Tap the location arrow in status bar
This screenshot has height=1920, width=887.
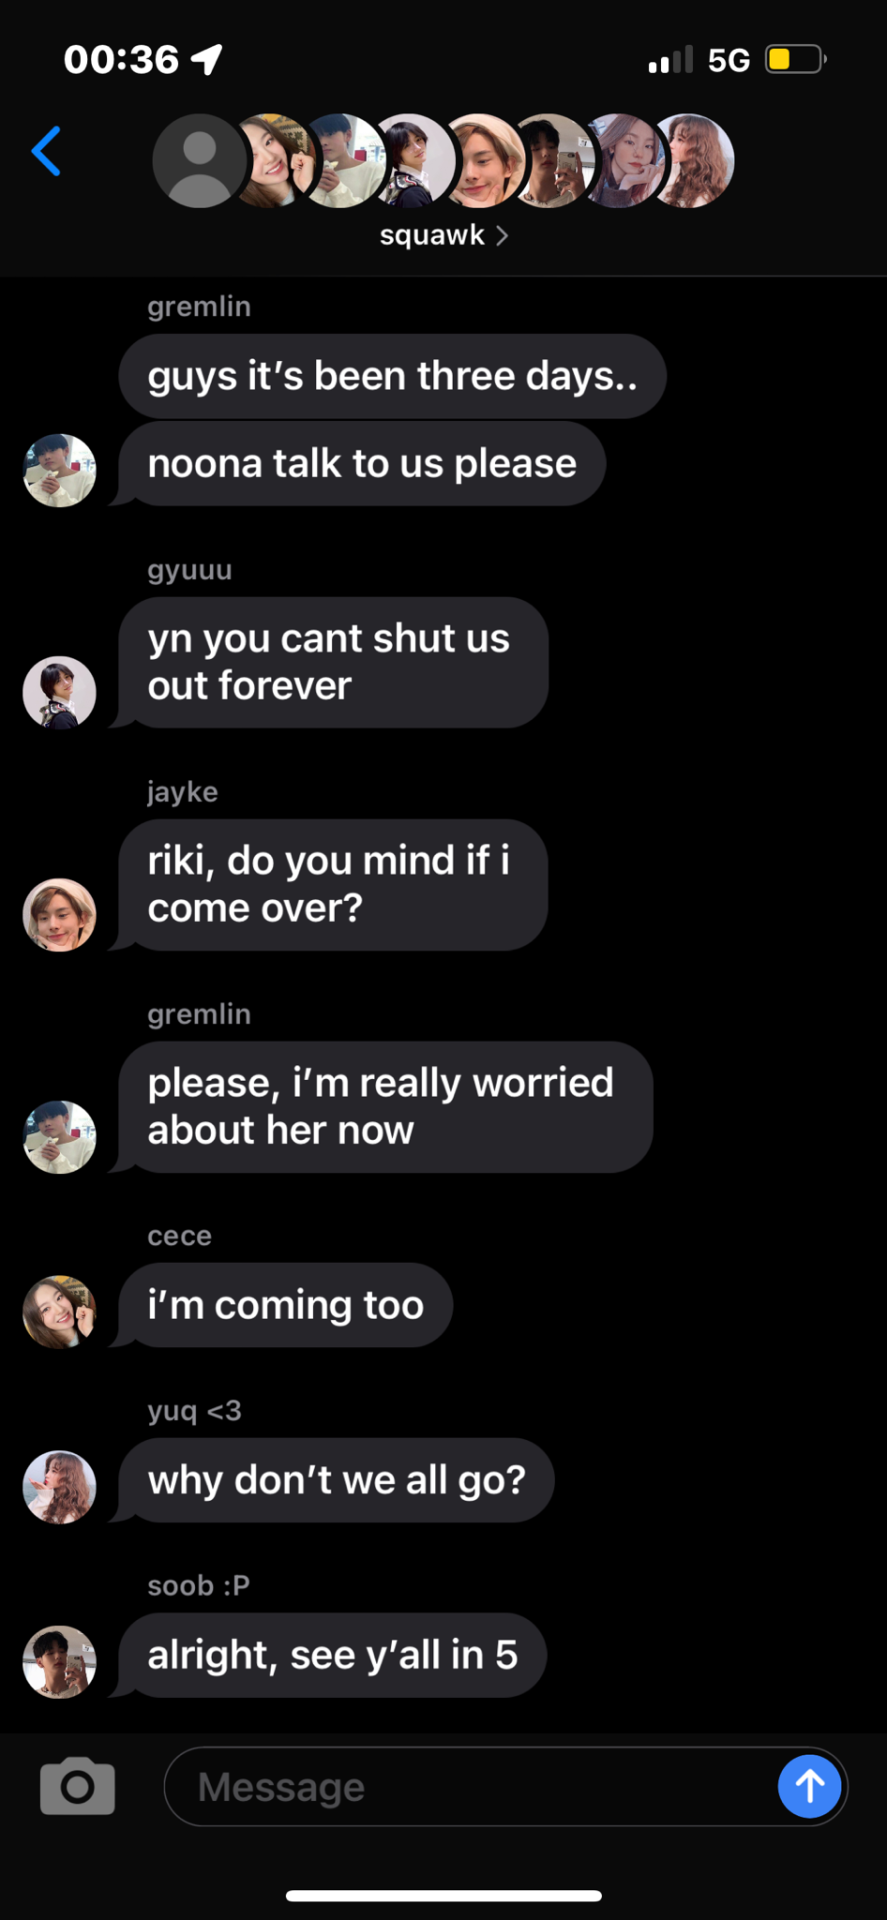coord(207,59)
